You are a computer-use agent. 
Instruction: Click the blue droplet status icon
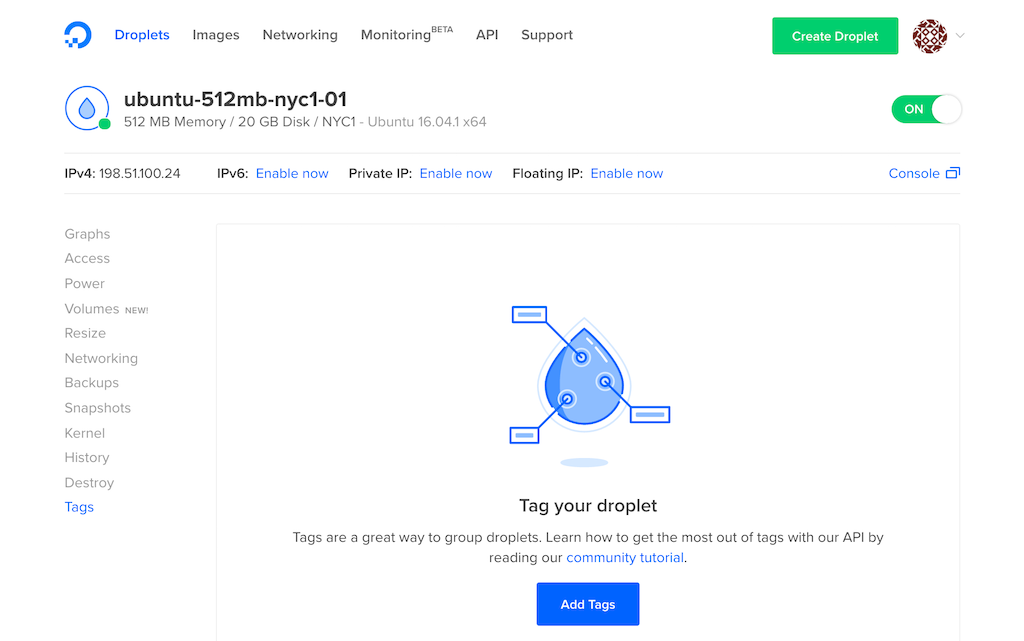tap(86, 108)
